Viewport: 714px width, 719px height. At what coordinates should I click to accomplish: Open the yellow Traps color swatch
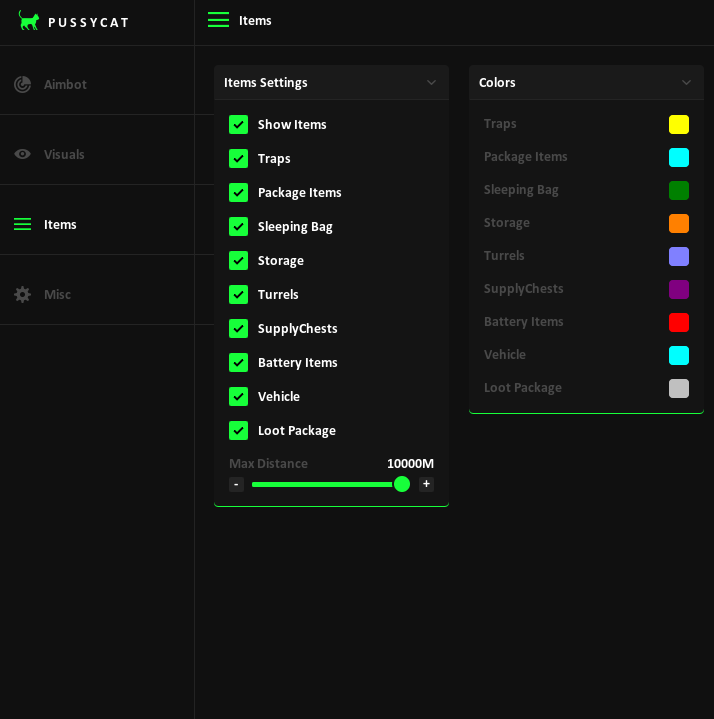pyautogui.click(x=678, y=124)
